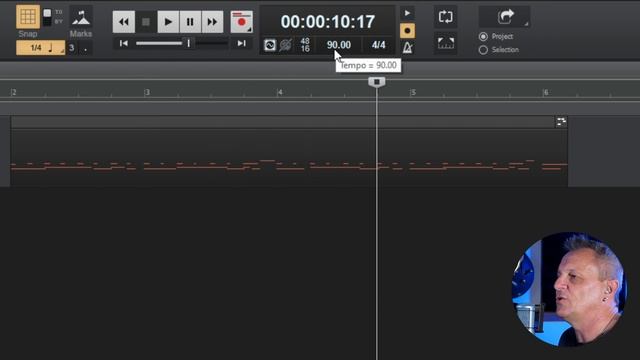Open metronome settings icon
Viewport: 640px width, 360px height.
(x=407, y=48)
